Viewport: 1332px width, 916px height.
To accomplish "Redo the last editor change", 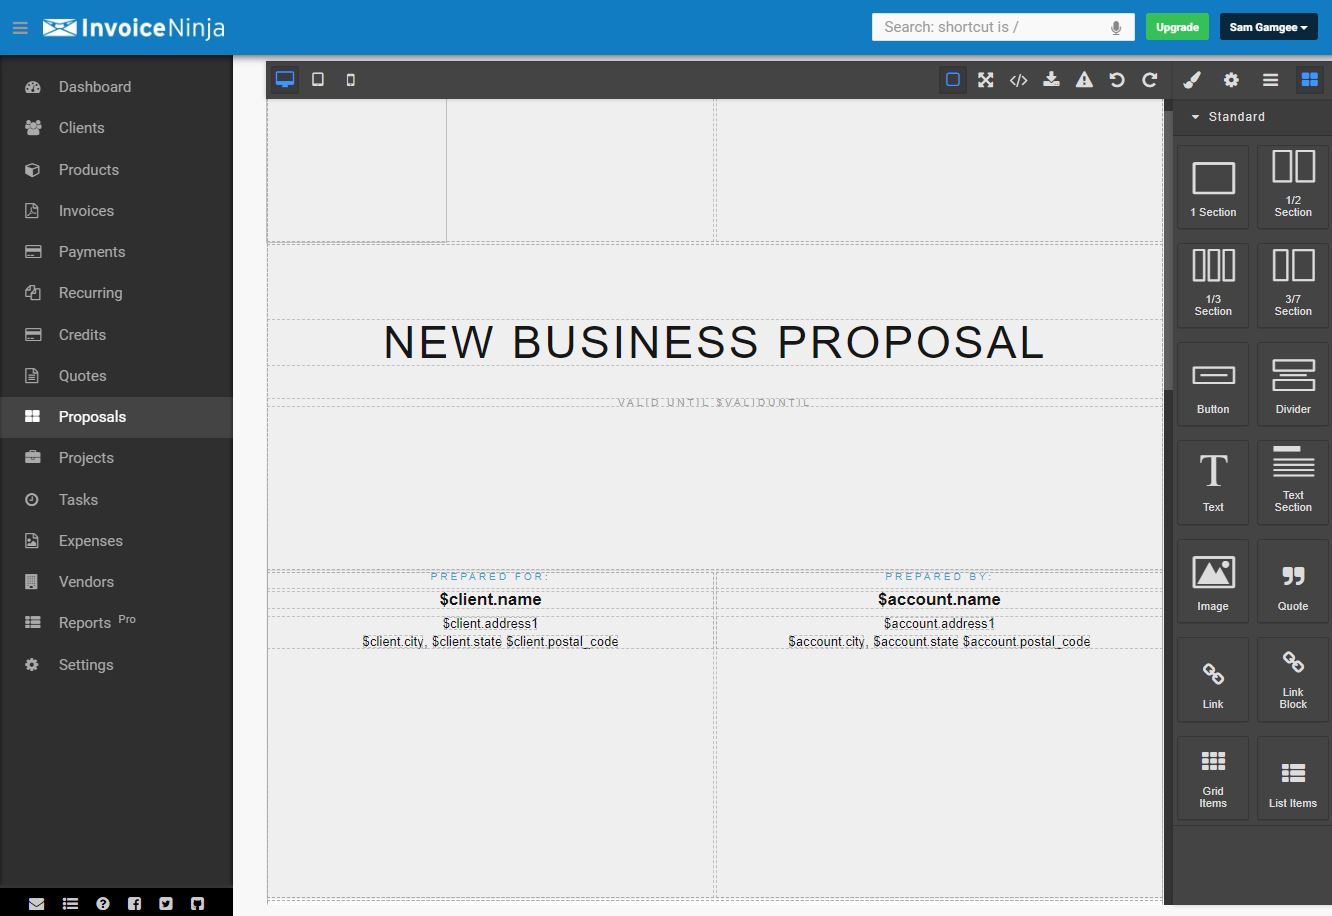I will tap(1150, 80).
